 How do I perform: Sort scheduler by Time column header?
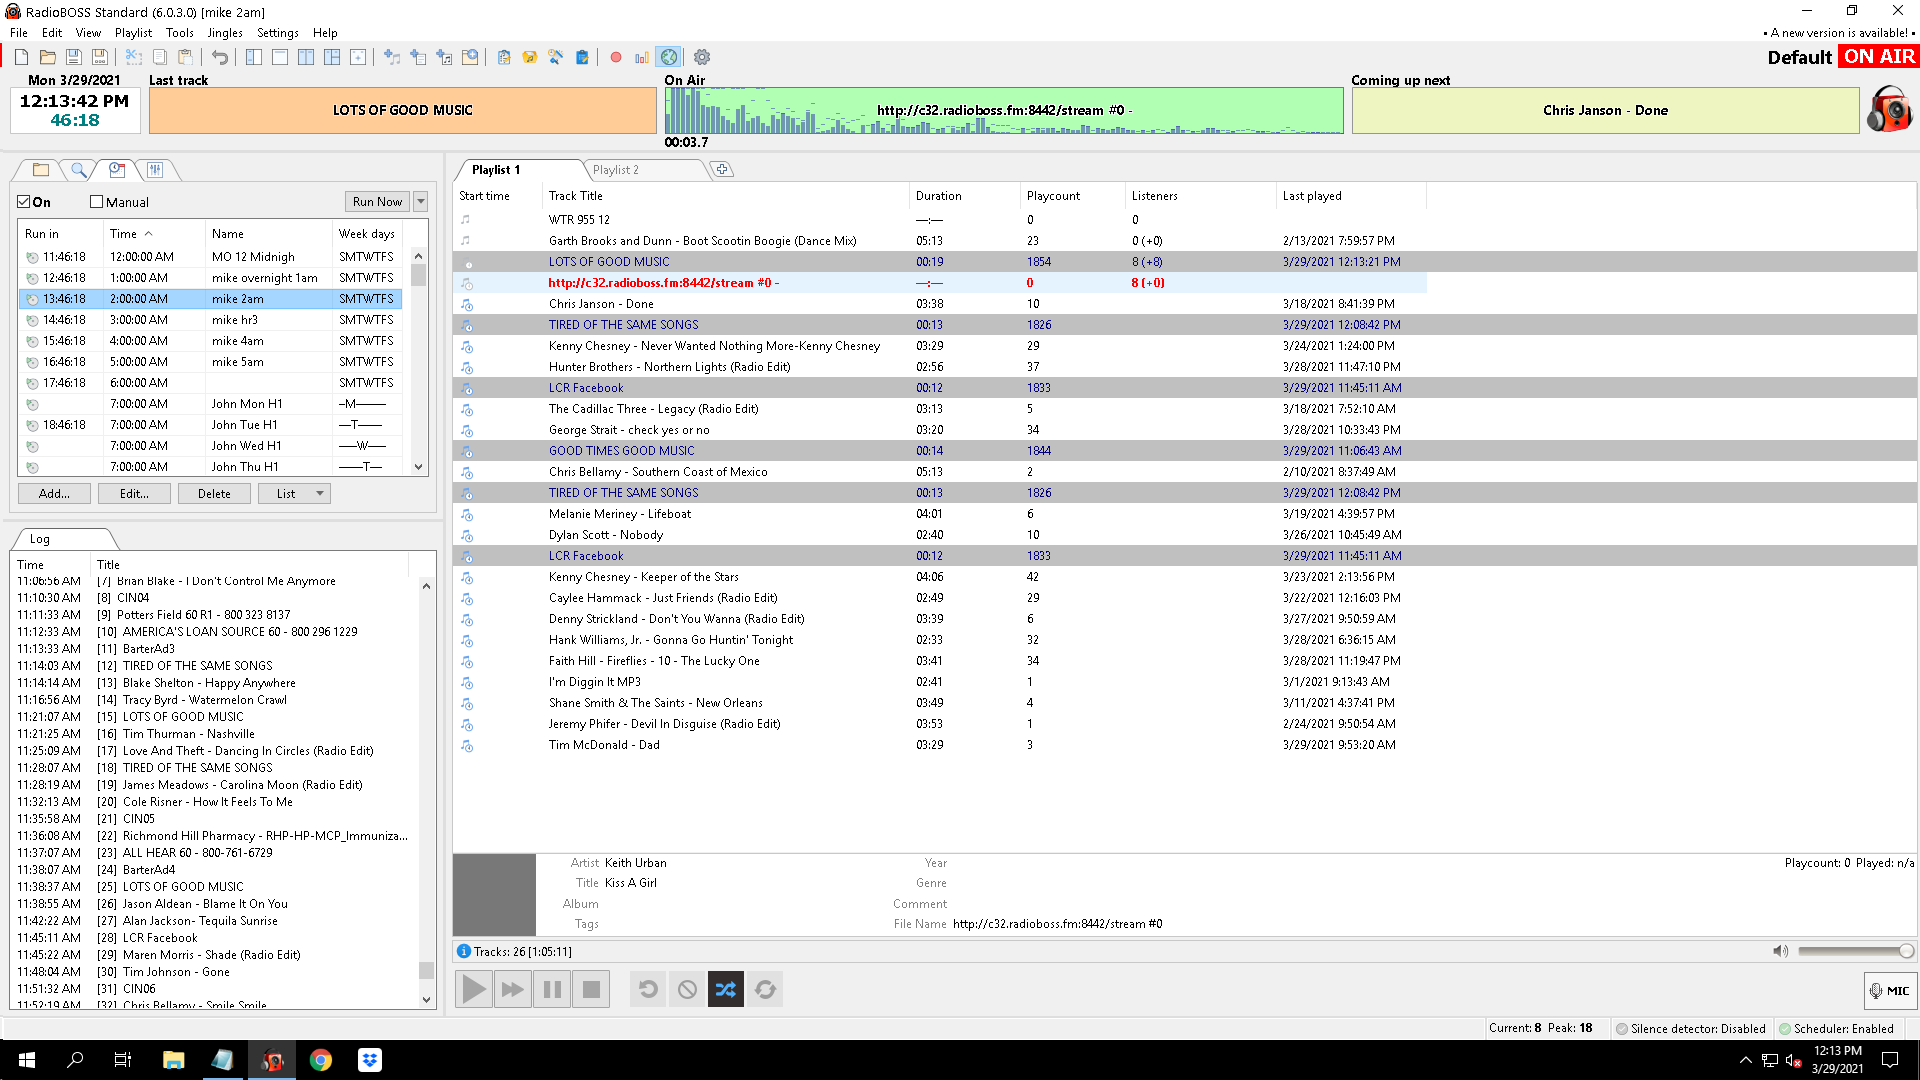point(154,234)
